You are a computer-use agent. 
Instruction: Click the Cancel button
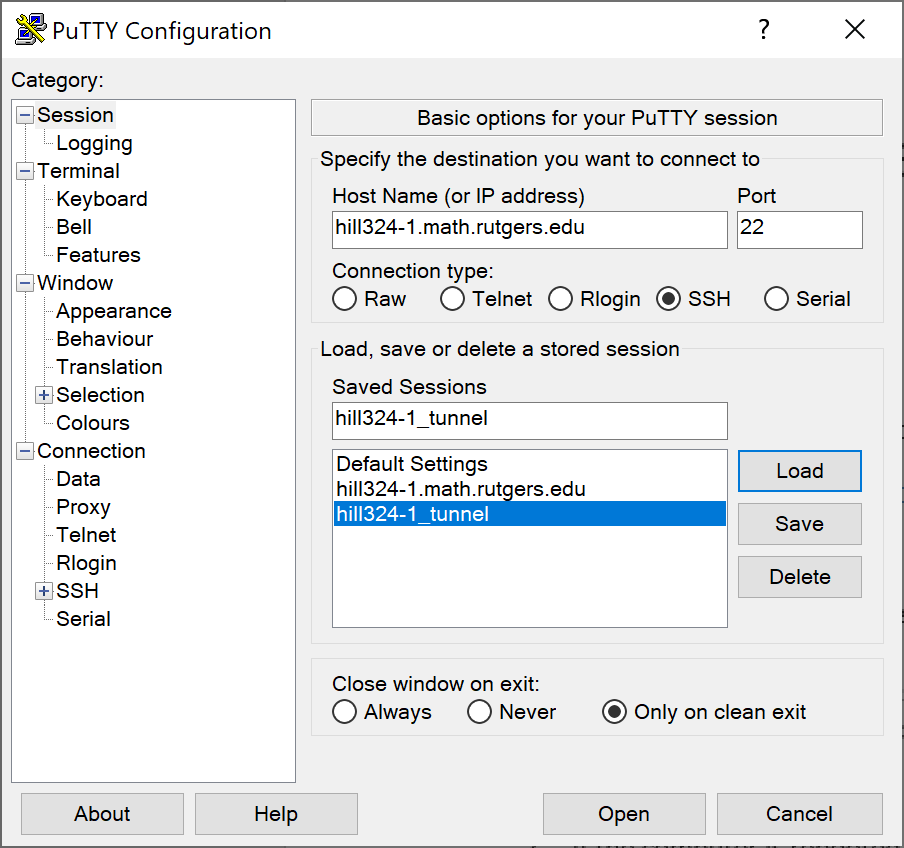pos(800,814)
